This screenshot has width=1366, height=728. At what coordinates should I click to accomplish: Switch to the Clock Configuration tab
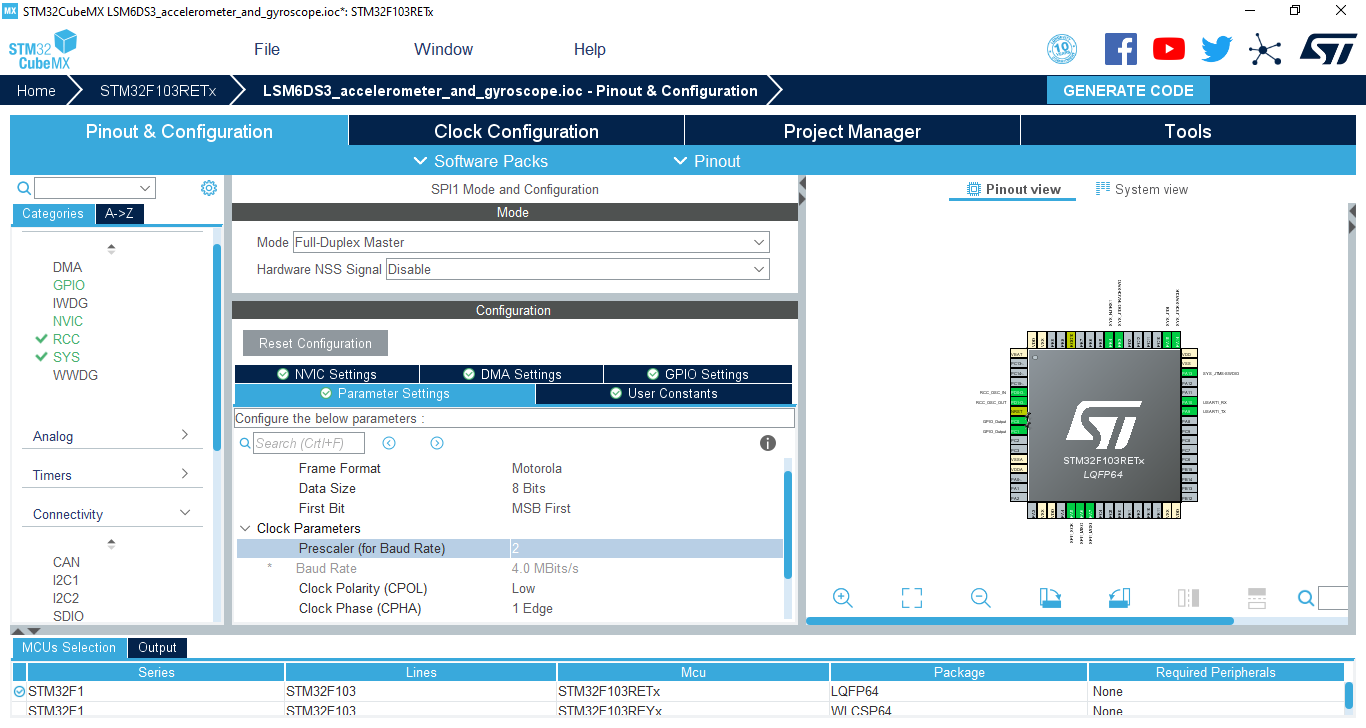coord(516,131)
